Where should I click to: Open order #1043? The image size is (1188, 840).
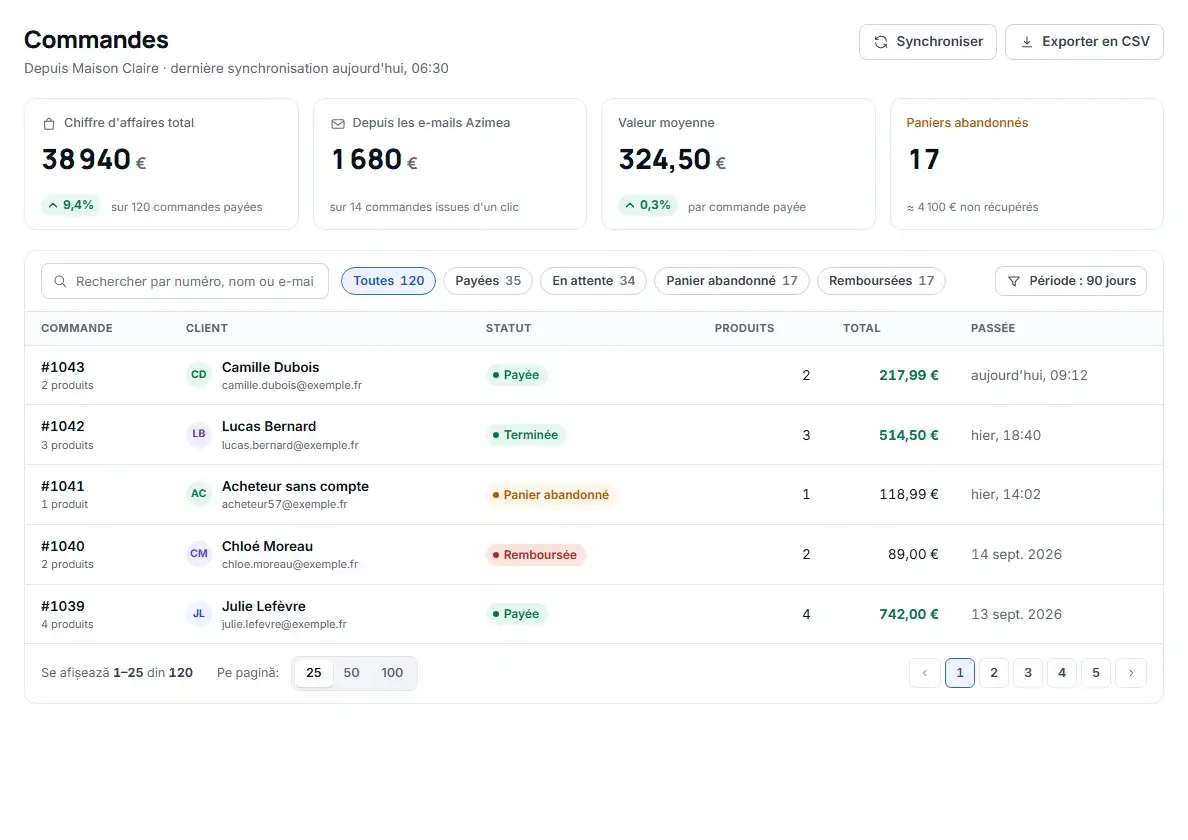point(63,367)
